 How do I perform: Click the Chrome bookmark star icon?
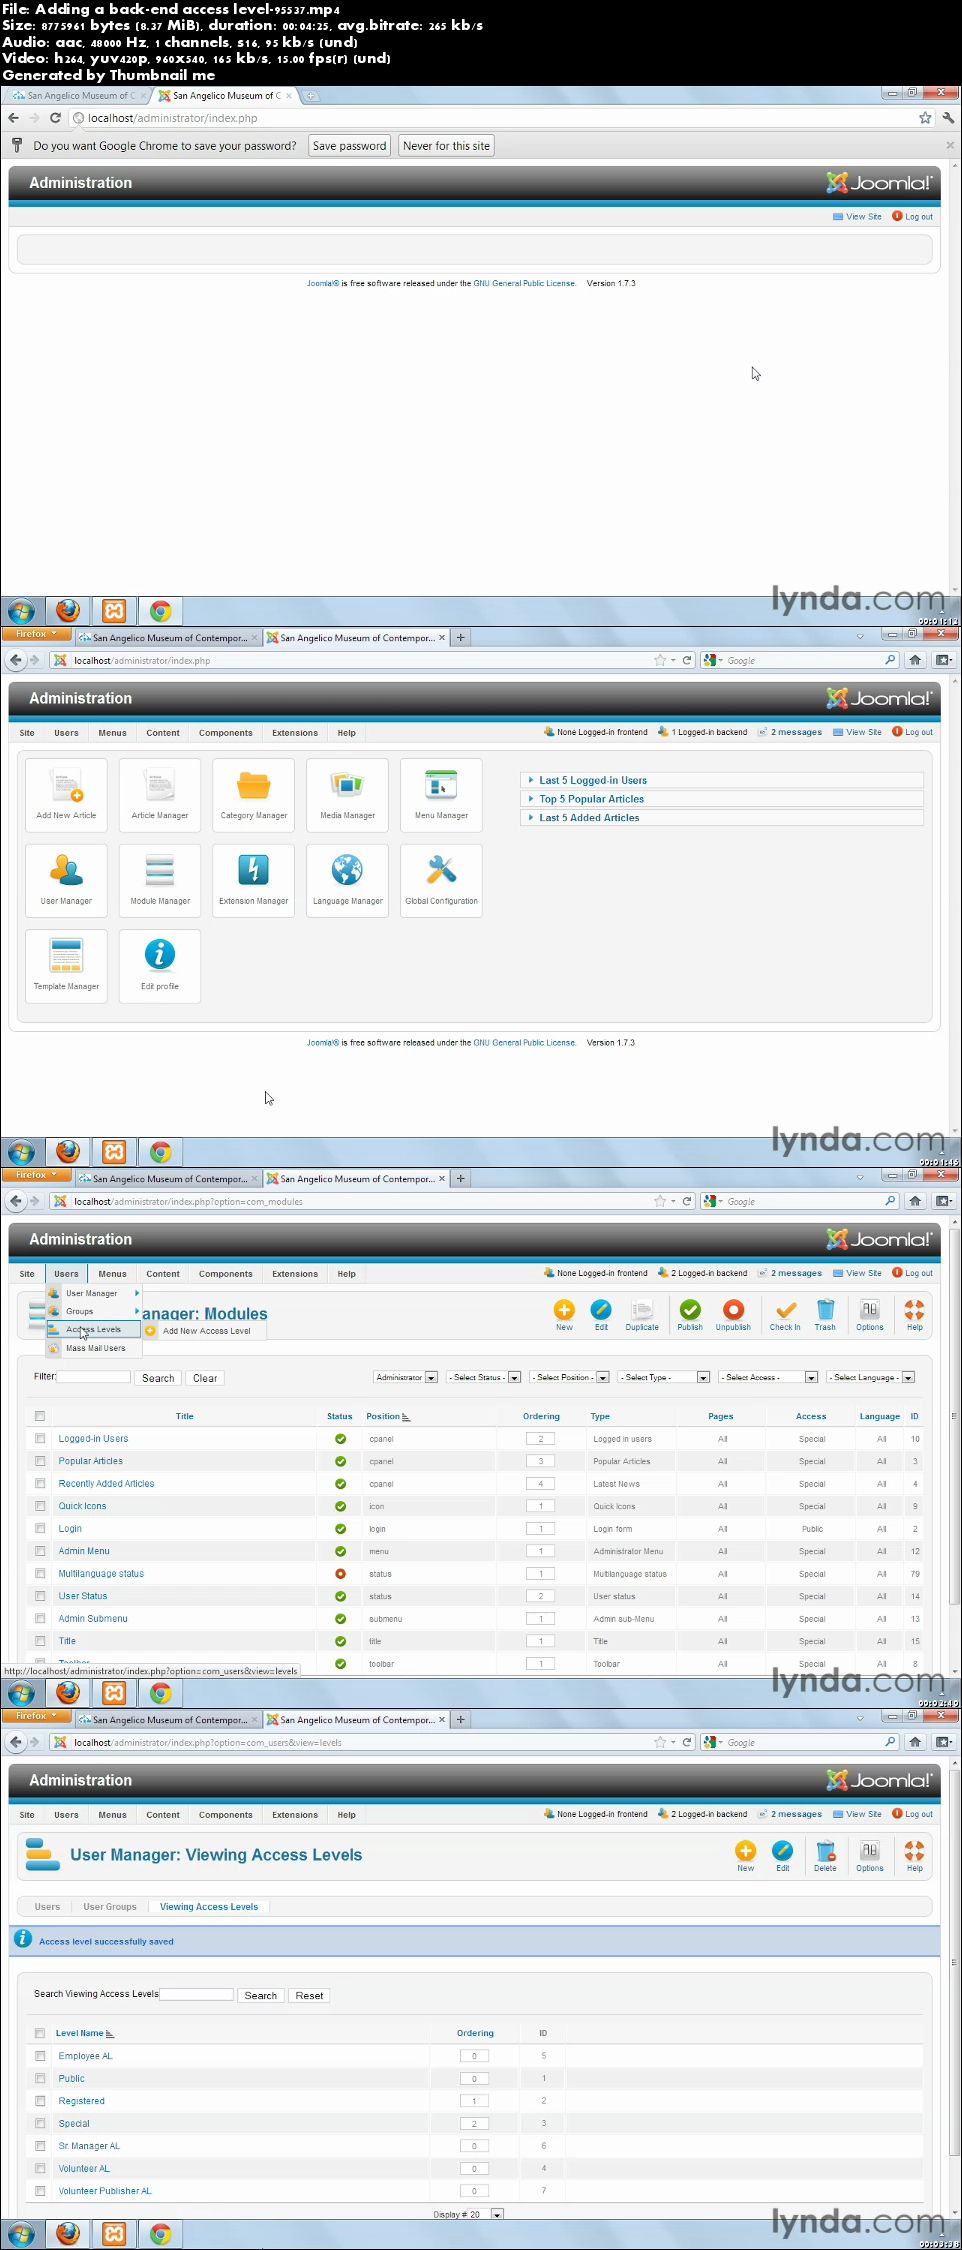[x=925, y=118]
